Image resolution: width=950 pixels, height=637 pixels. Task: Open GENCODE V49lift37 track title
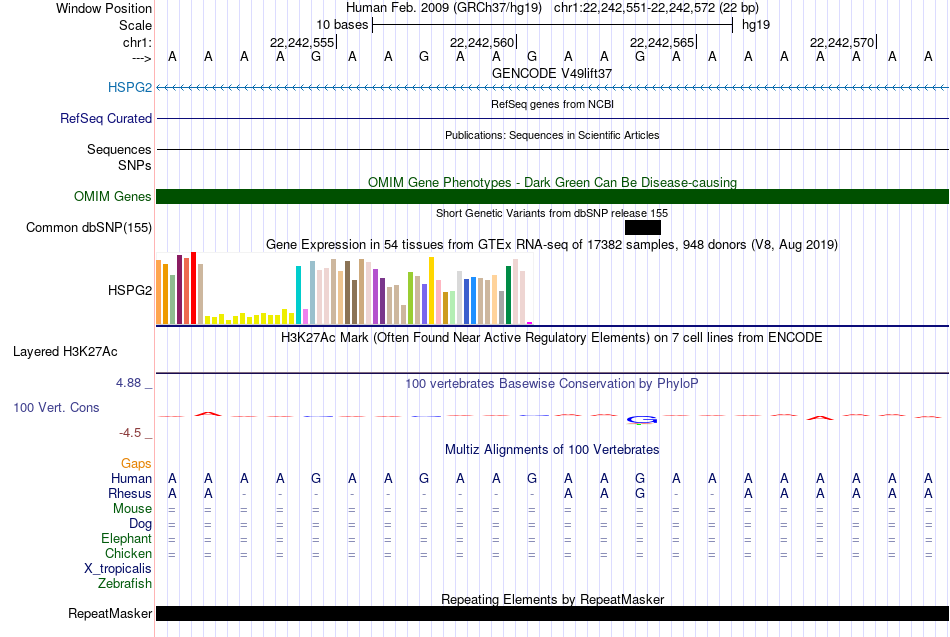552,73
